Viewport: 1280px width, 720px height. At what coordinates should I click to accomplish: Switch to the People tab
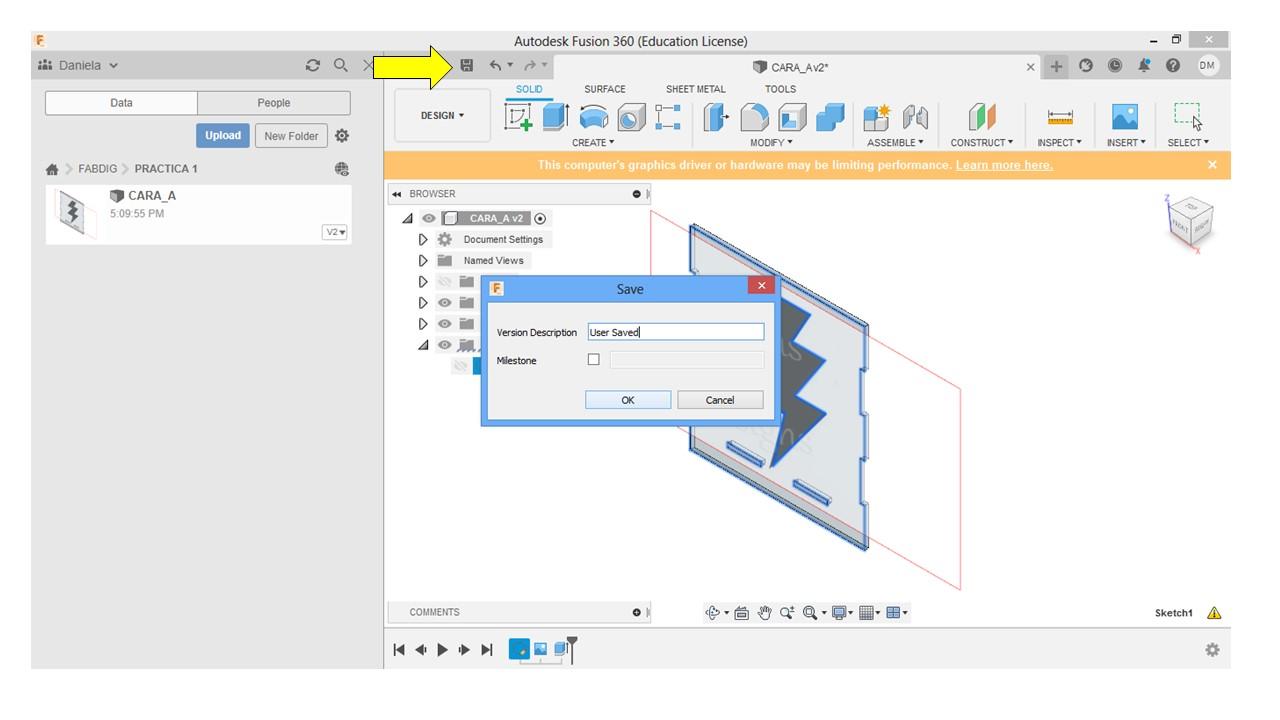click(274, 103)
